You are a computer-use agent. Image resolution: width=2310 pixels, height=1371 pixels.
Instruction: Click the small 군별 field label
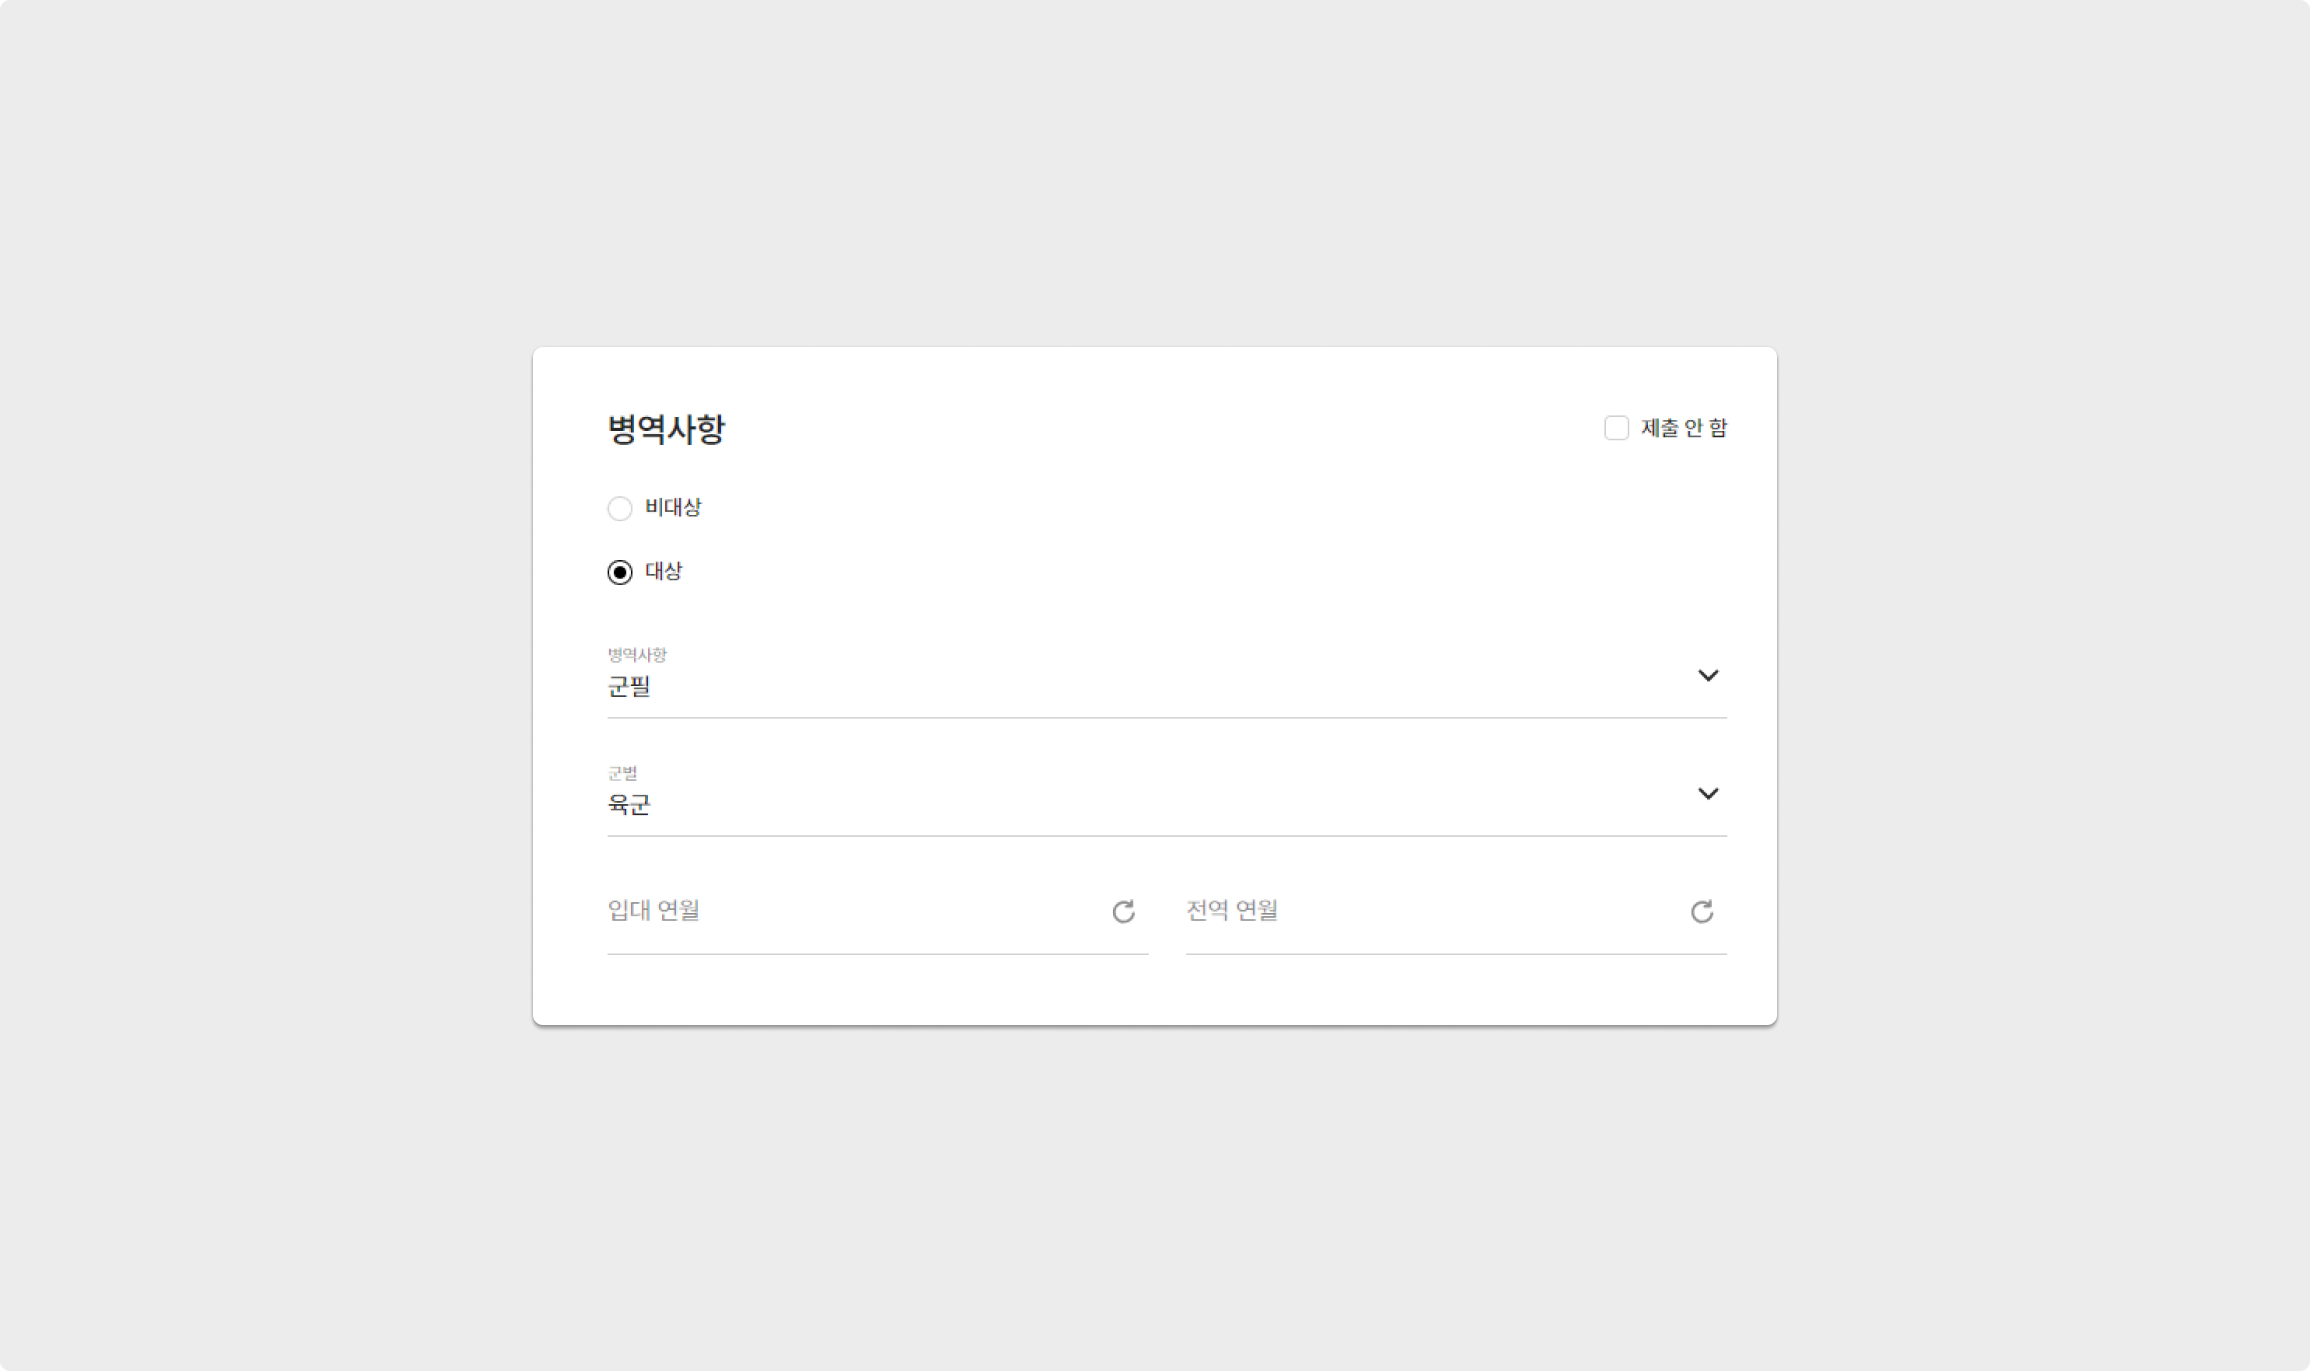[622, 773]
